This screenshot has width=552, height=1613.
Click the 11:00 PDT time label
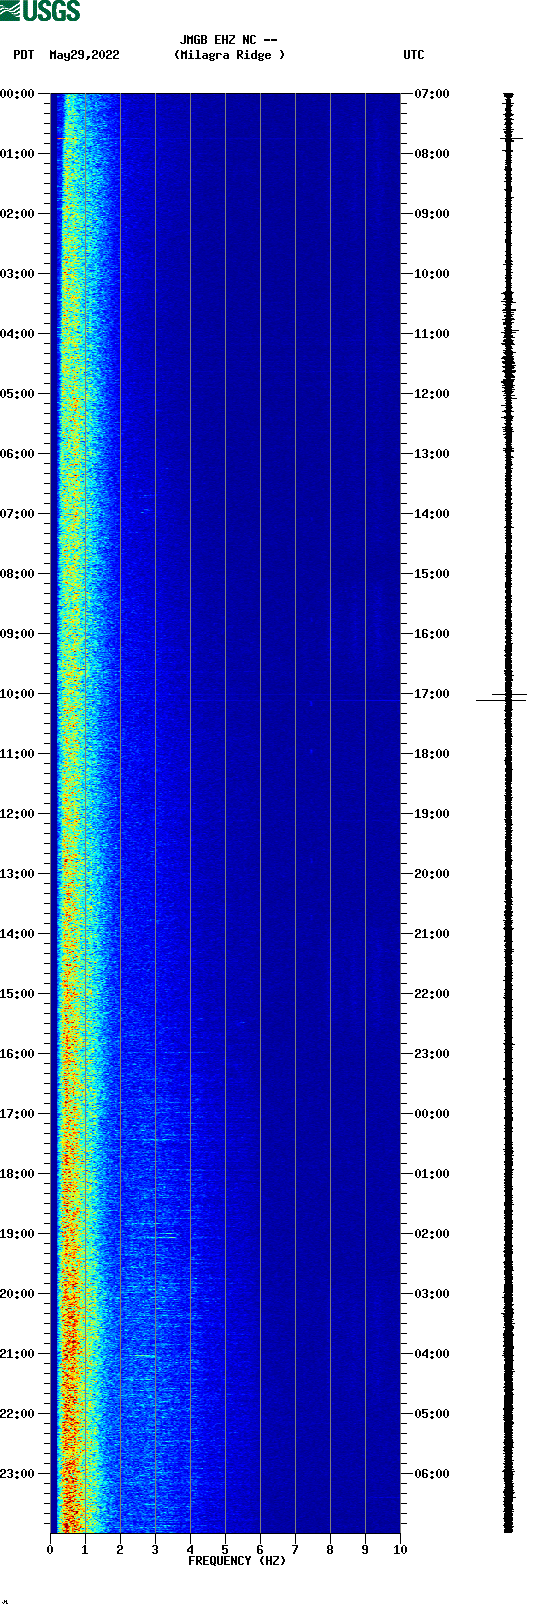coord(18,754)
